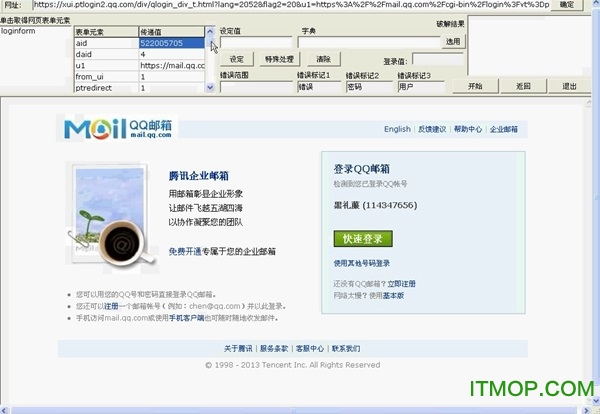Select loginform in the form list
Viewport: 600px width, 414px height.
click(x=18, y=31)
